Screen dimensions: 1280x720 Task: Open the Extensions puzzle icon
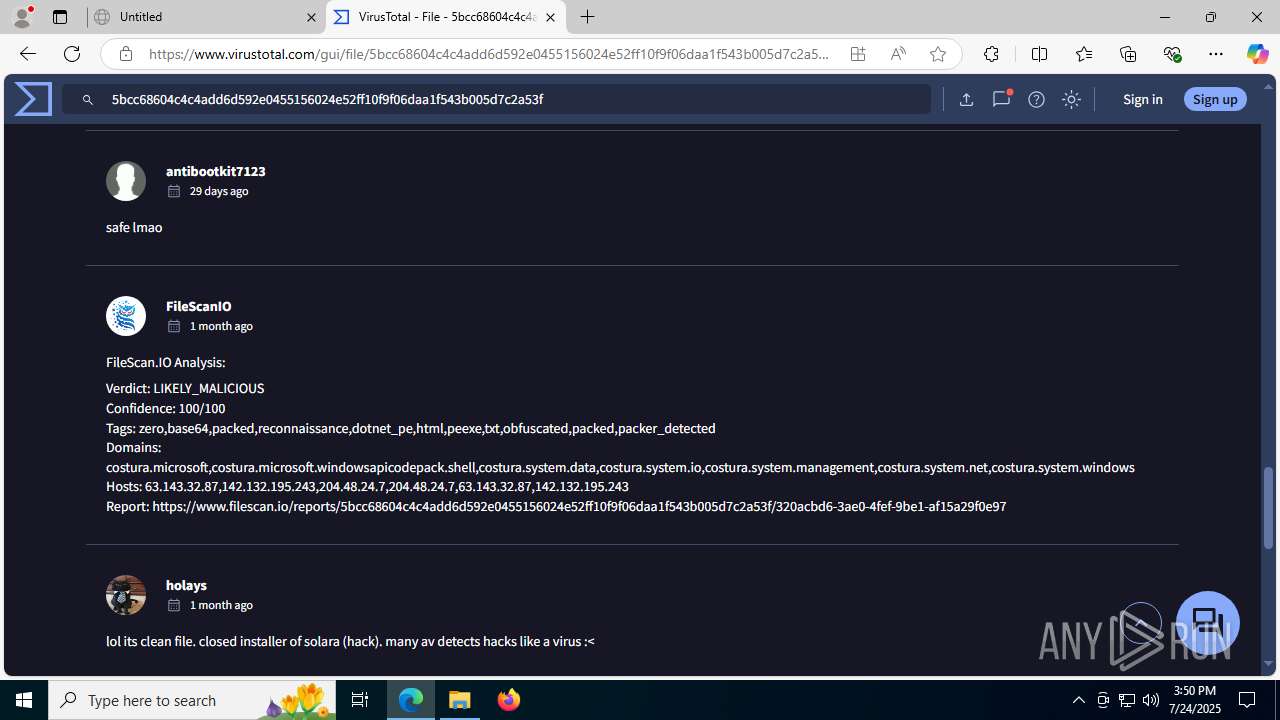click(991, 54)
